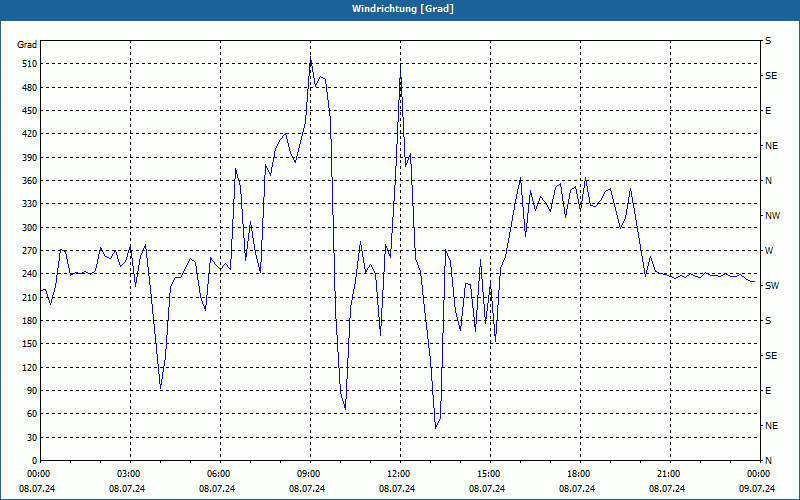Screen dimensions: 800x500
Task: Click the y-axis value 450
Action: (30, 111)
